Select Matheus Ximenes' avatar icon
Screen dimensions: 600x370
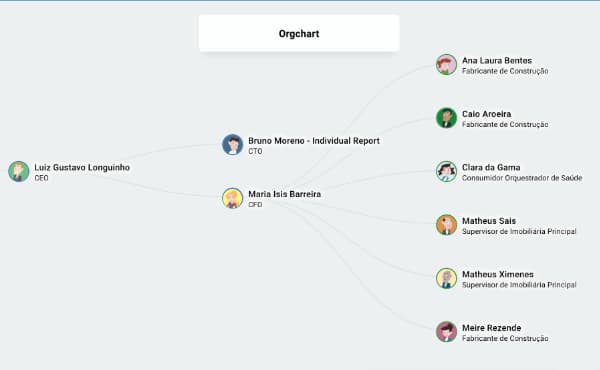point(447,278)
